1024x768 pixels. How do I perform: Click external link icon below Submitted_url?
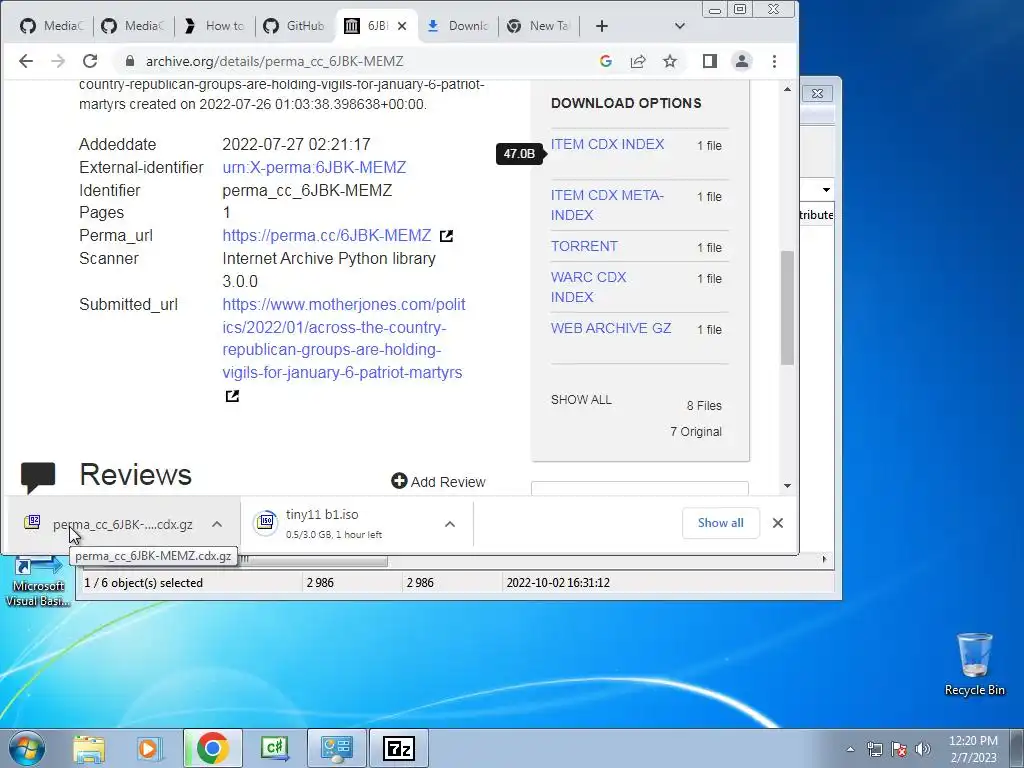point(232,396)
